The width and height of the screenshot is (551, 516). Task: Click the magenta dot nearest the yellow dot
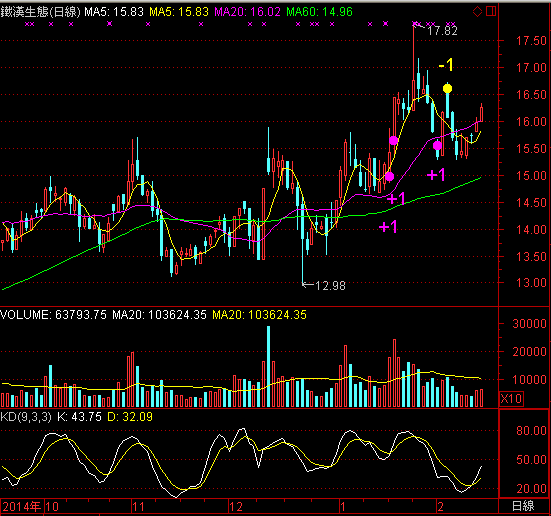[437, 145]
